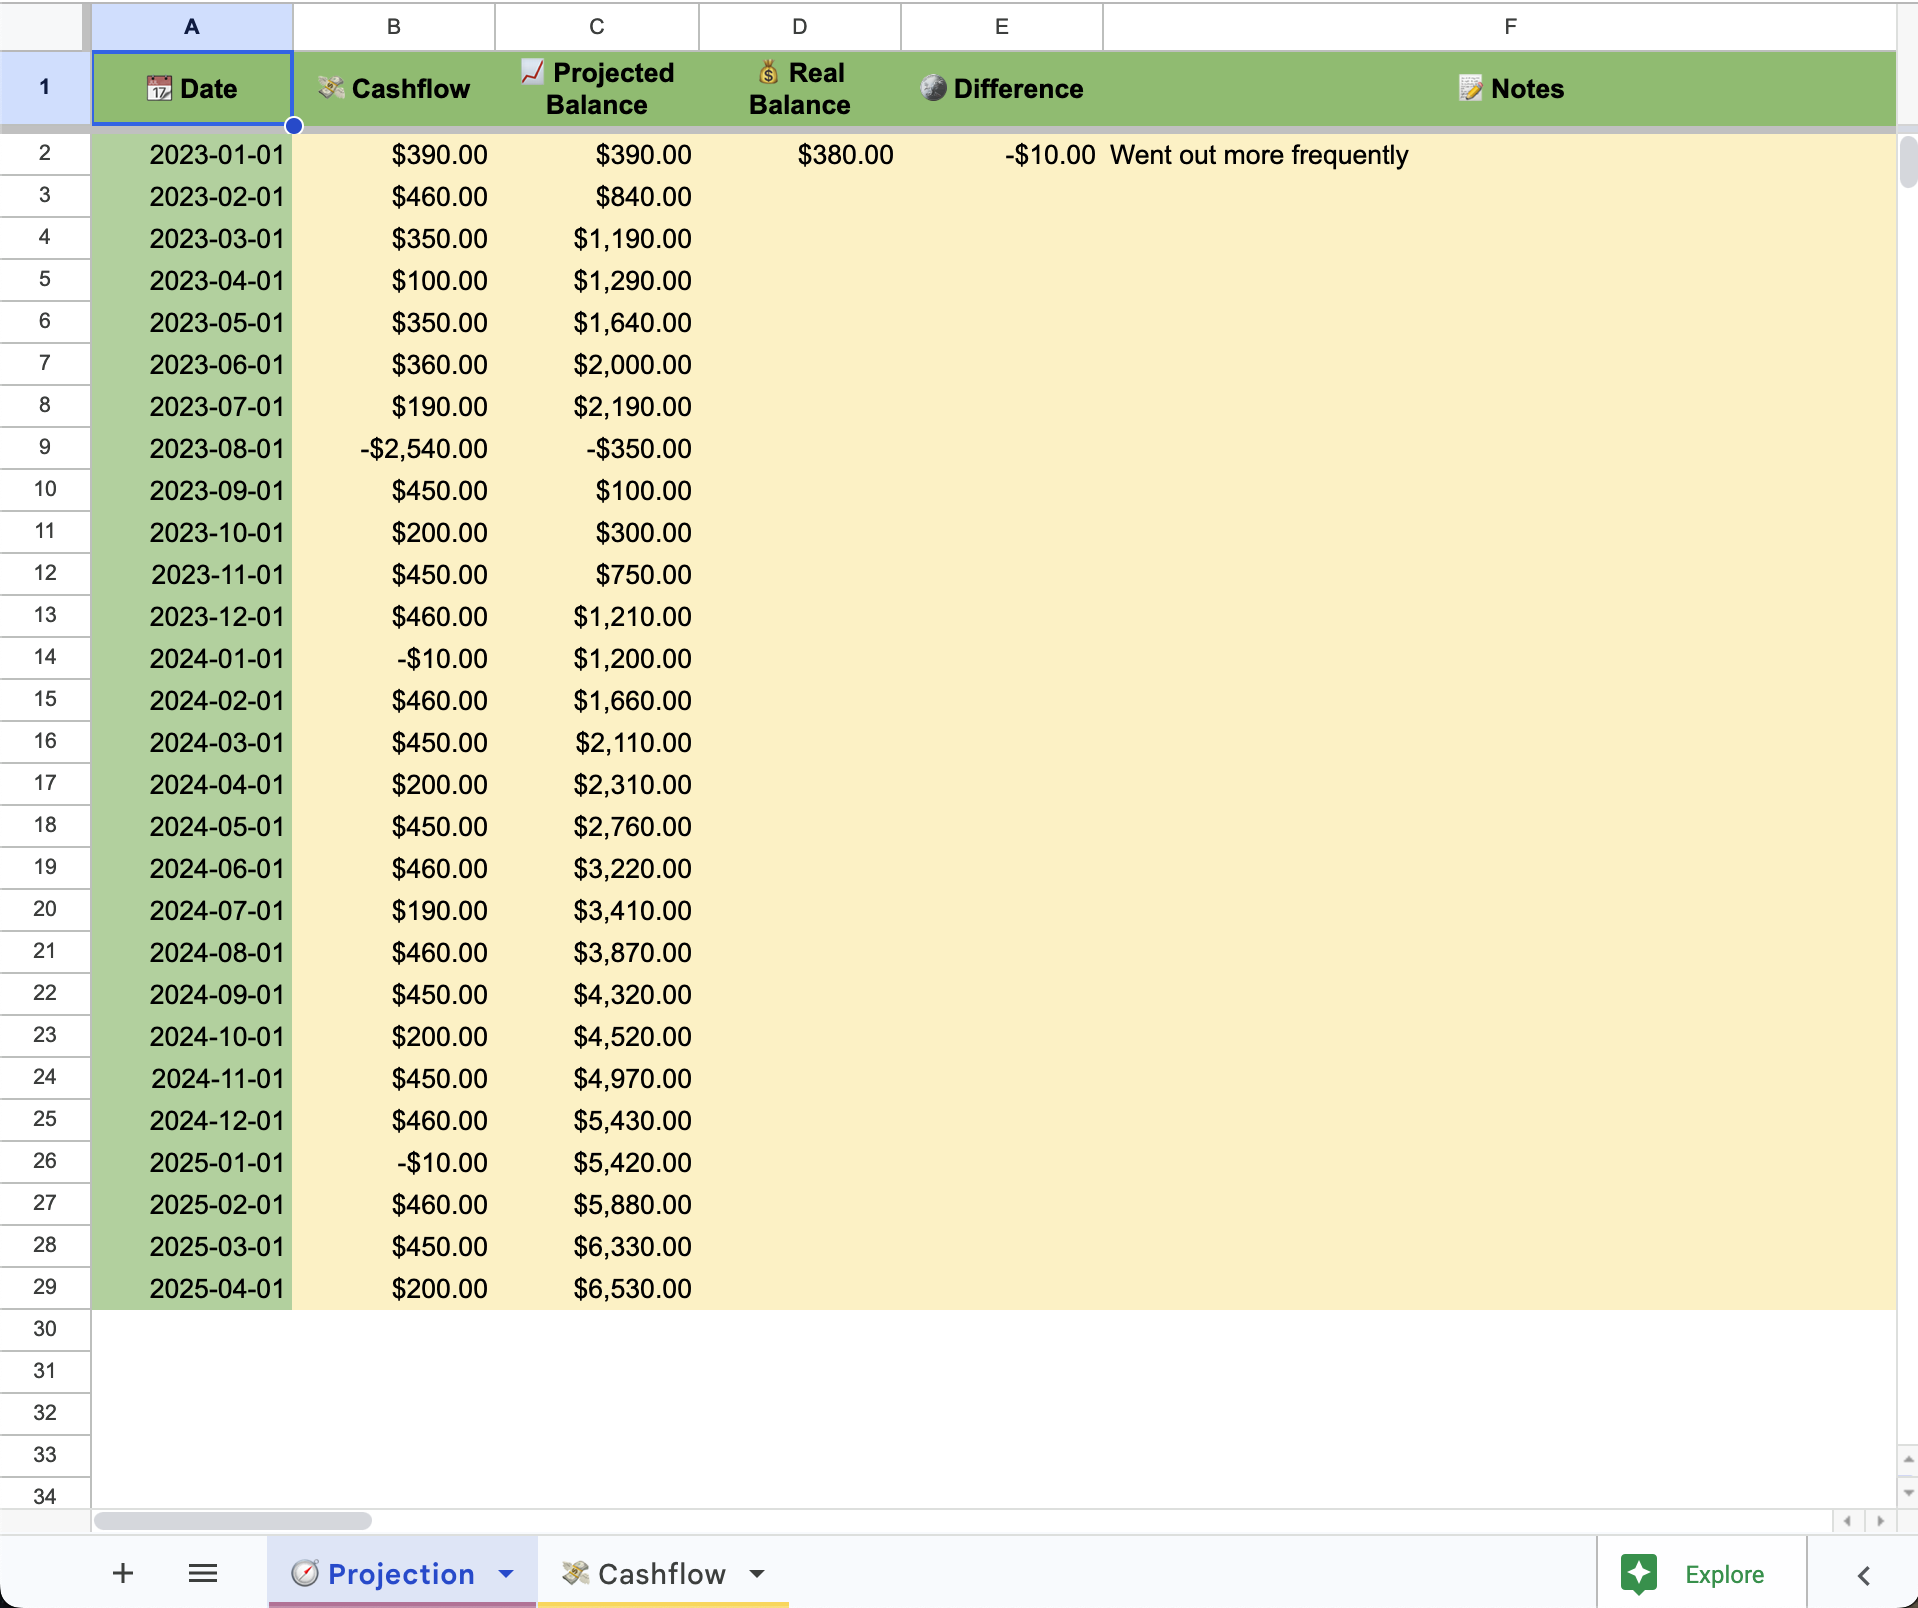This screenshot has height=1608, width=1918.
Task: Open the Cashflow tab dropdown arrow
Action: [757, 1573]
